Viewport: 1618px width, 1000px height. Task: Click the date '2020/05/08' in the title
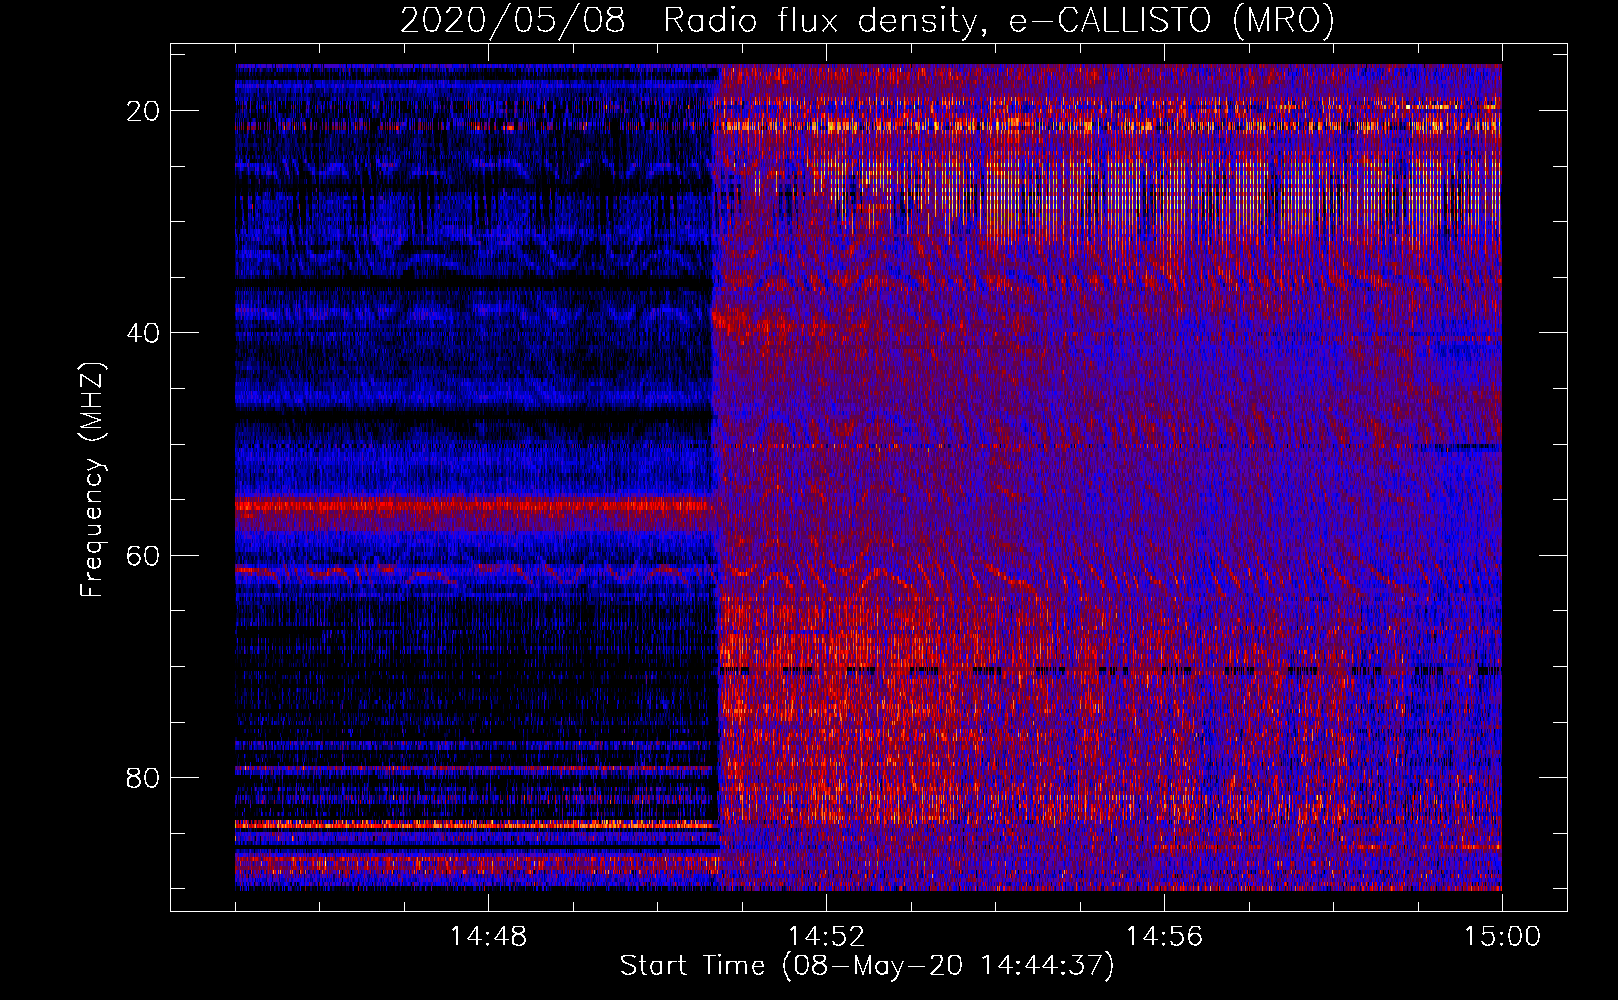pyautogui.click(x=513, y=20)
